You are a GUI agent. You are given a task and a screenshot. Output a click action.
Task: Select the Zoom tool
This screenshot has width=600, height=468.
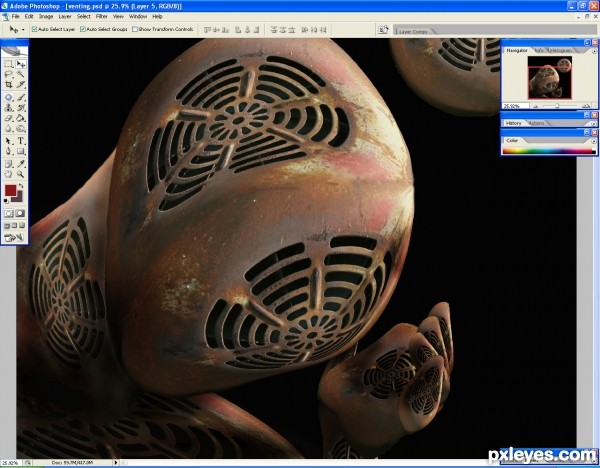21,174
